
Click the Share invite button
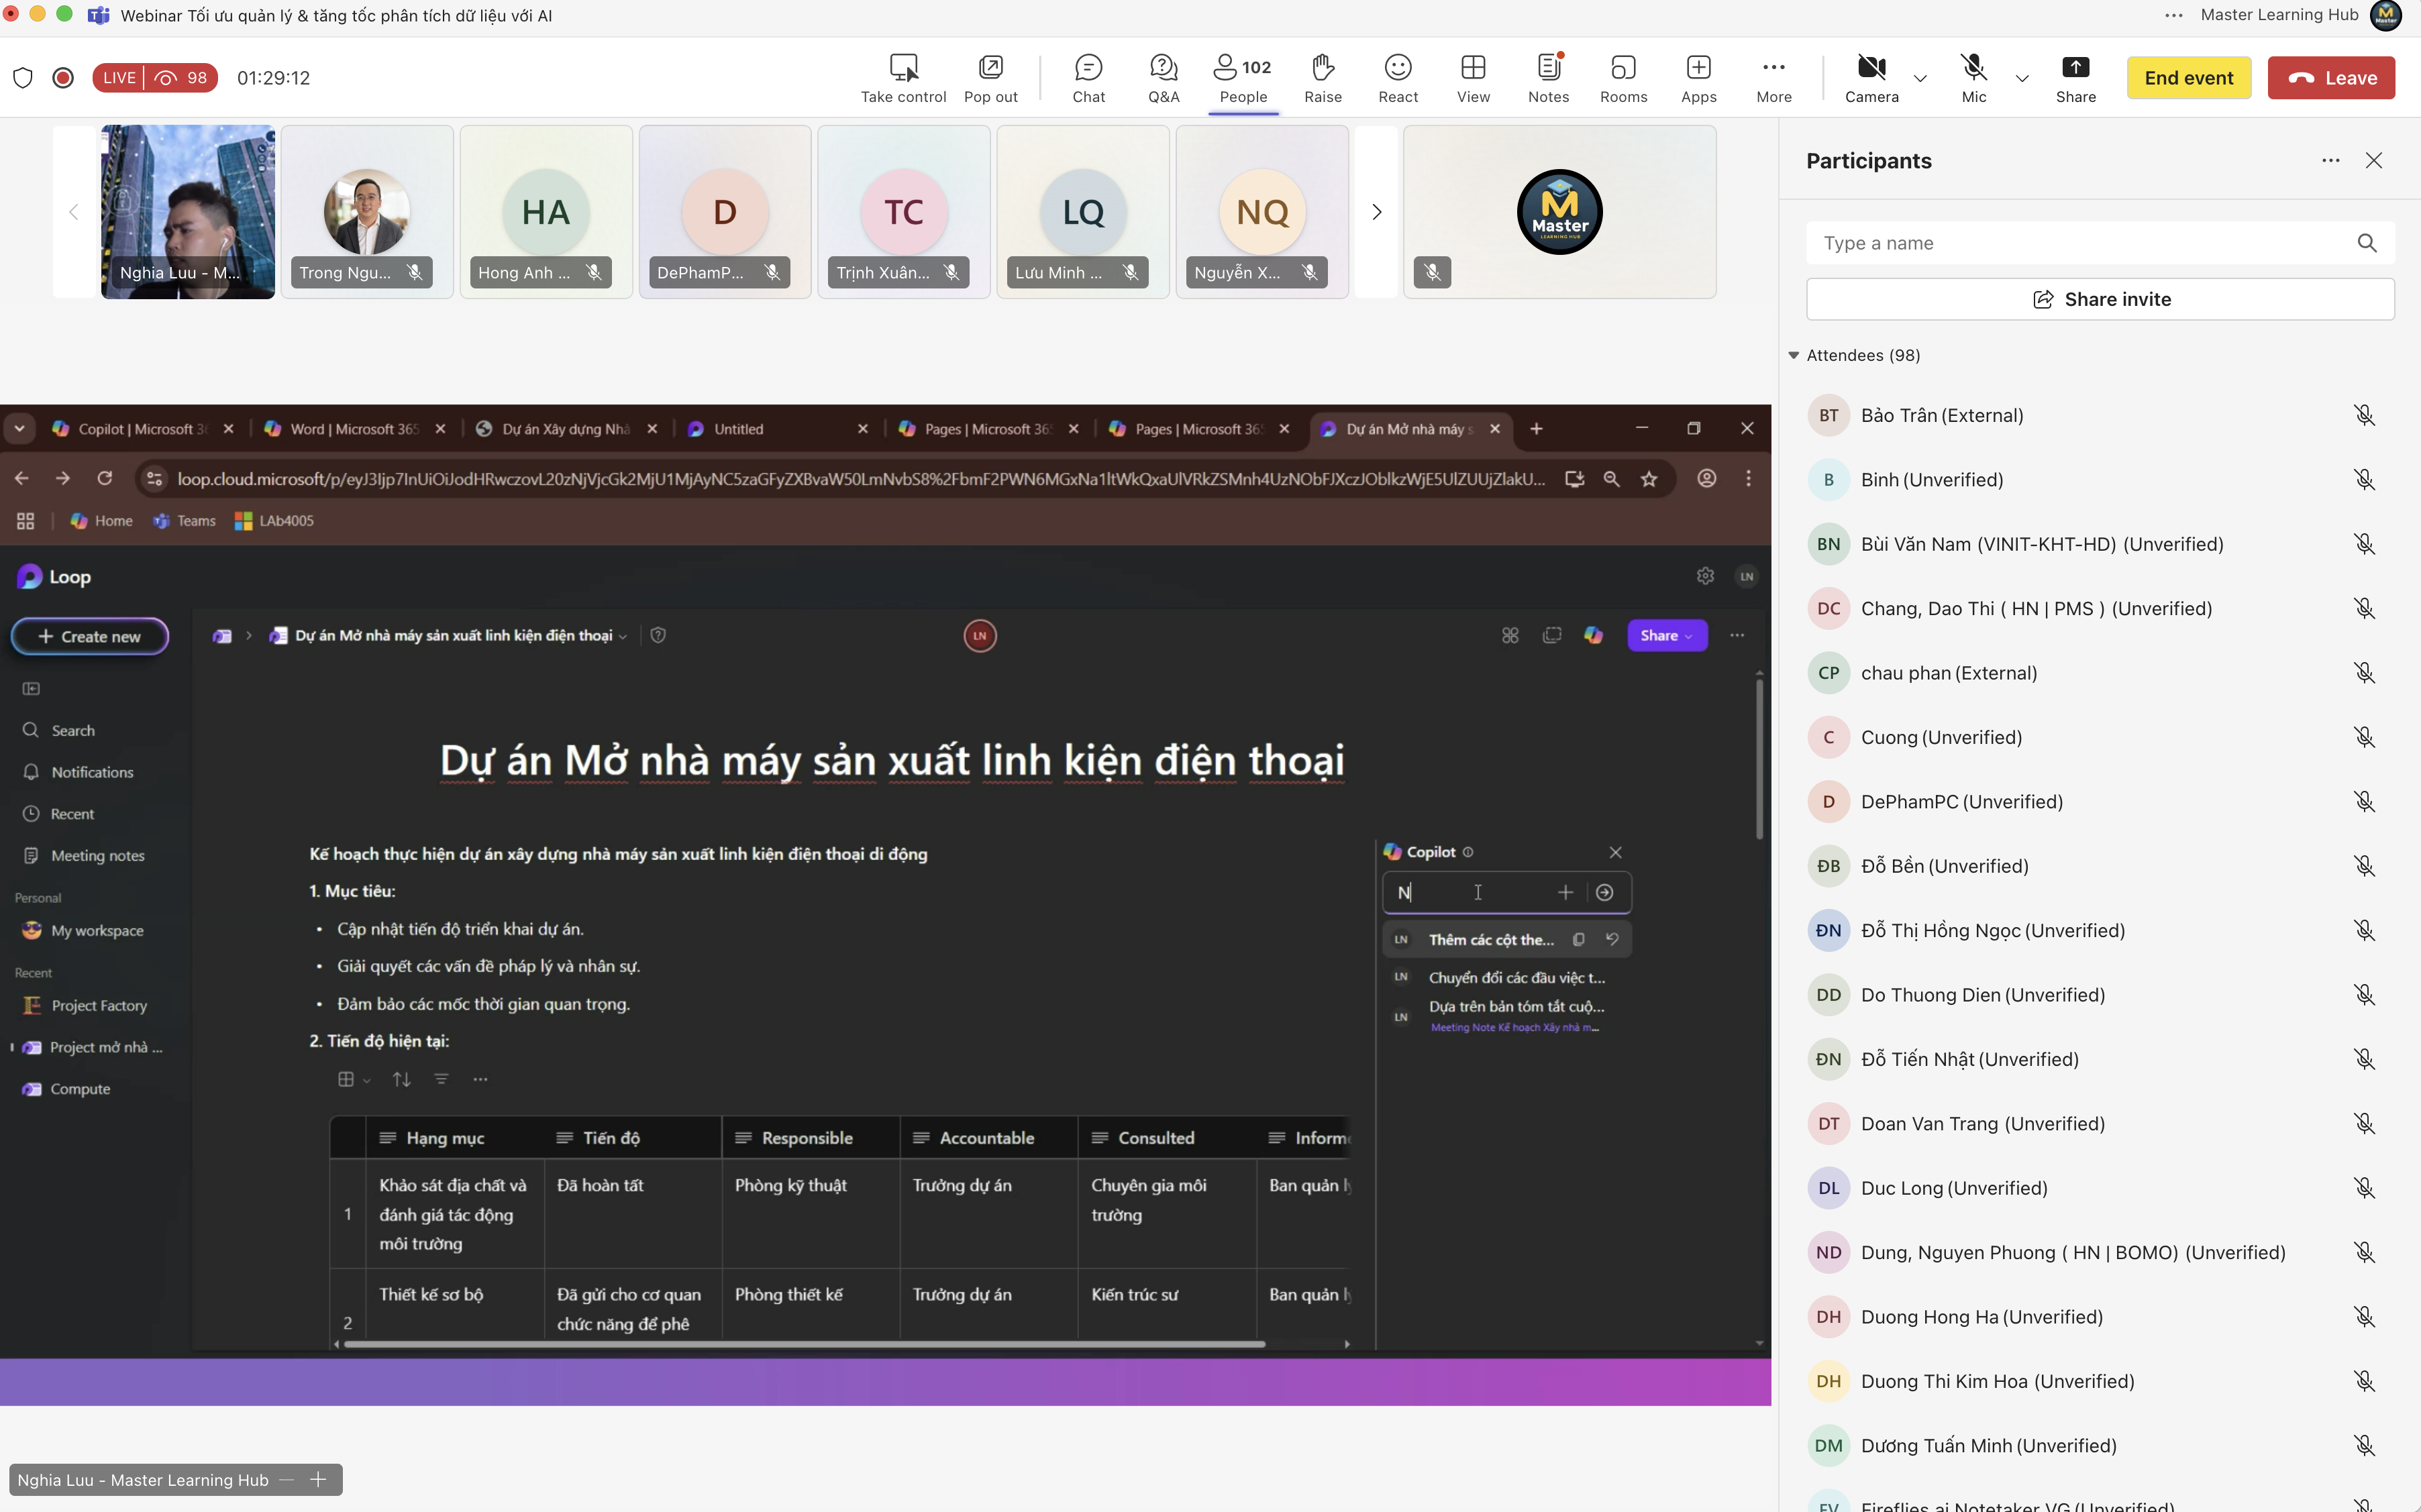pos(2100,299)
